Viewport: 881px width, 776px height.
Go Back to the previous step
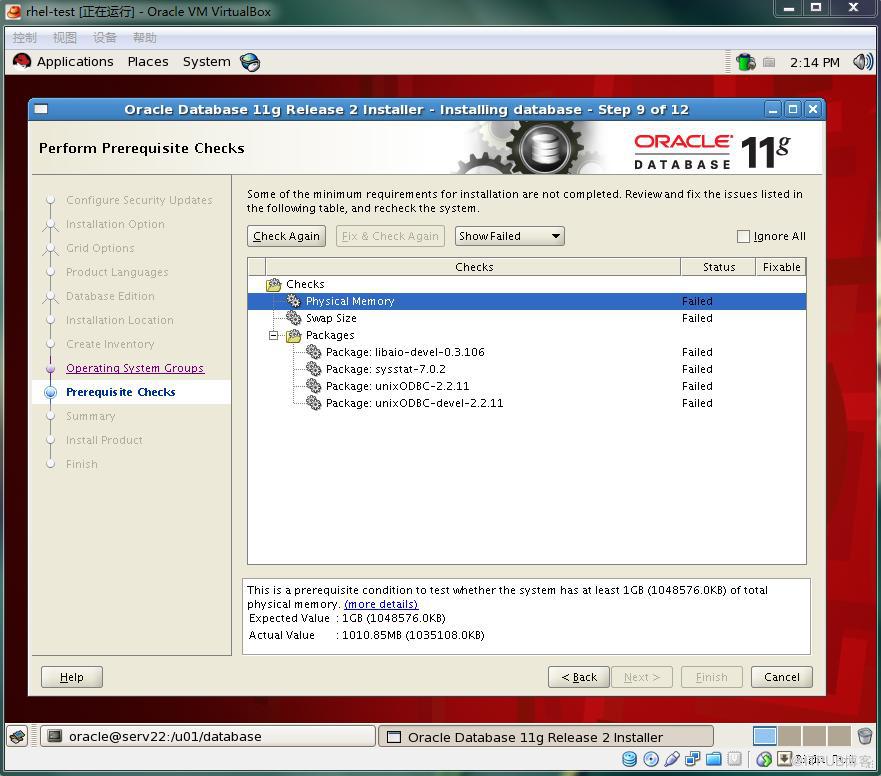[x=579, y=677]
